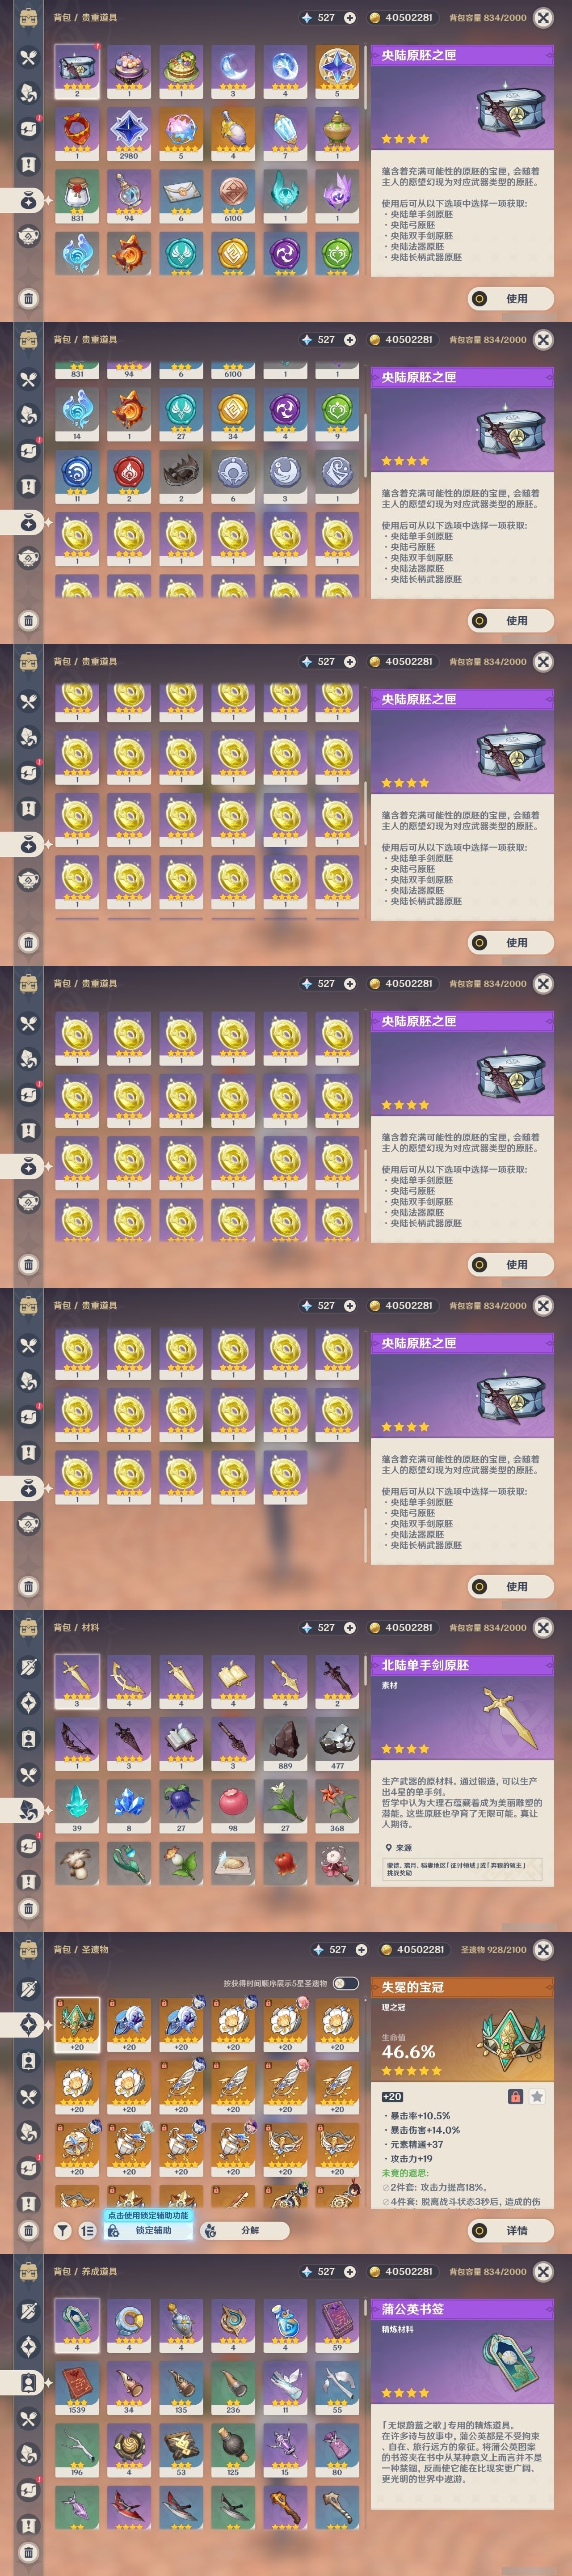
Task: Toggle the 5-star artifact sort switch
Action: [x=345, y=1983]
